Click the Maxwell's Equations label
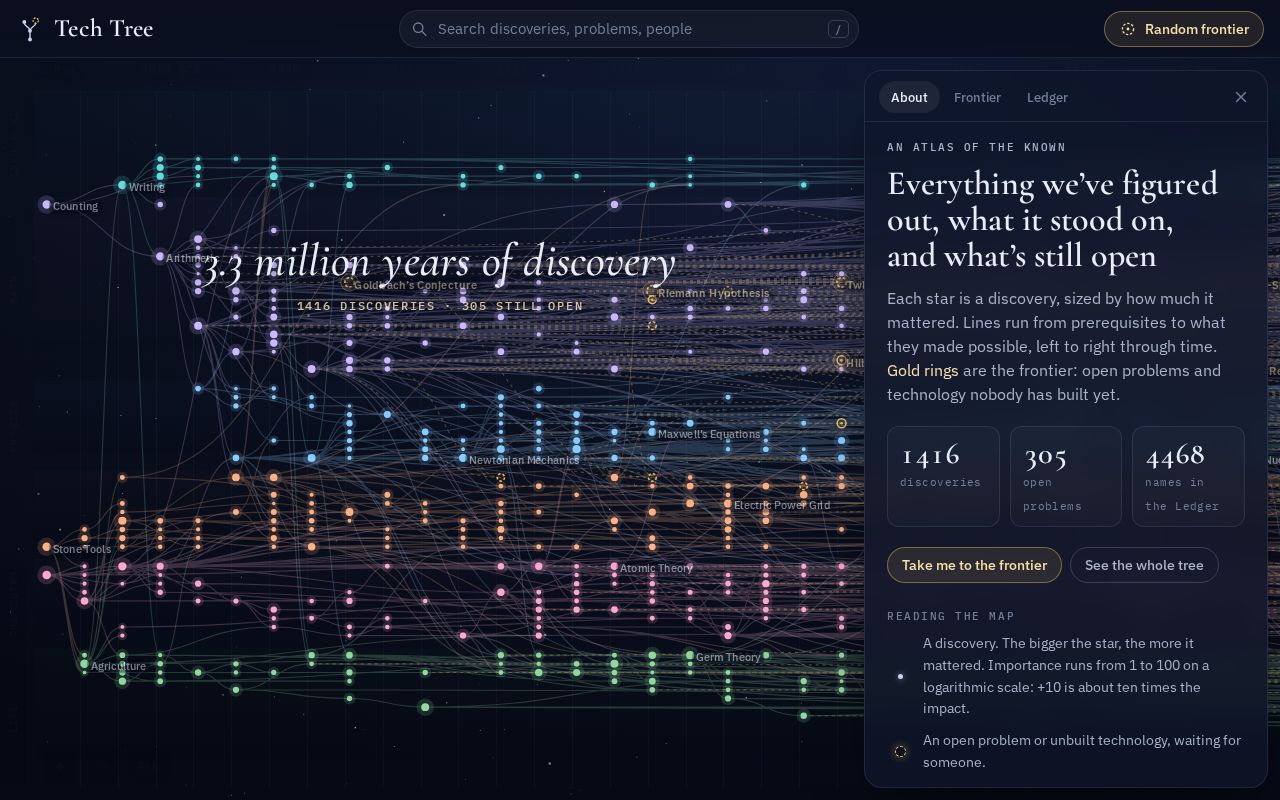Screen dimensions: 1280x800 point(709,434)
